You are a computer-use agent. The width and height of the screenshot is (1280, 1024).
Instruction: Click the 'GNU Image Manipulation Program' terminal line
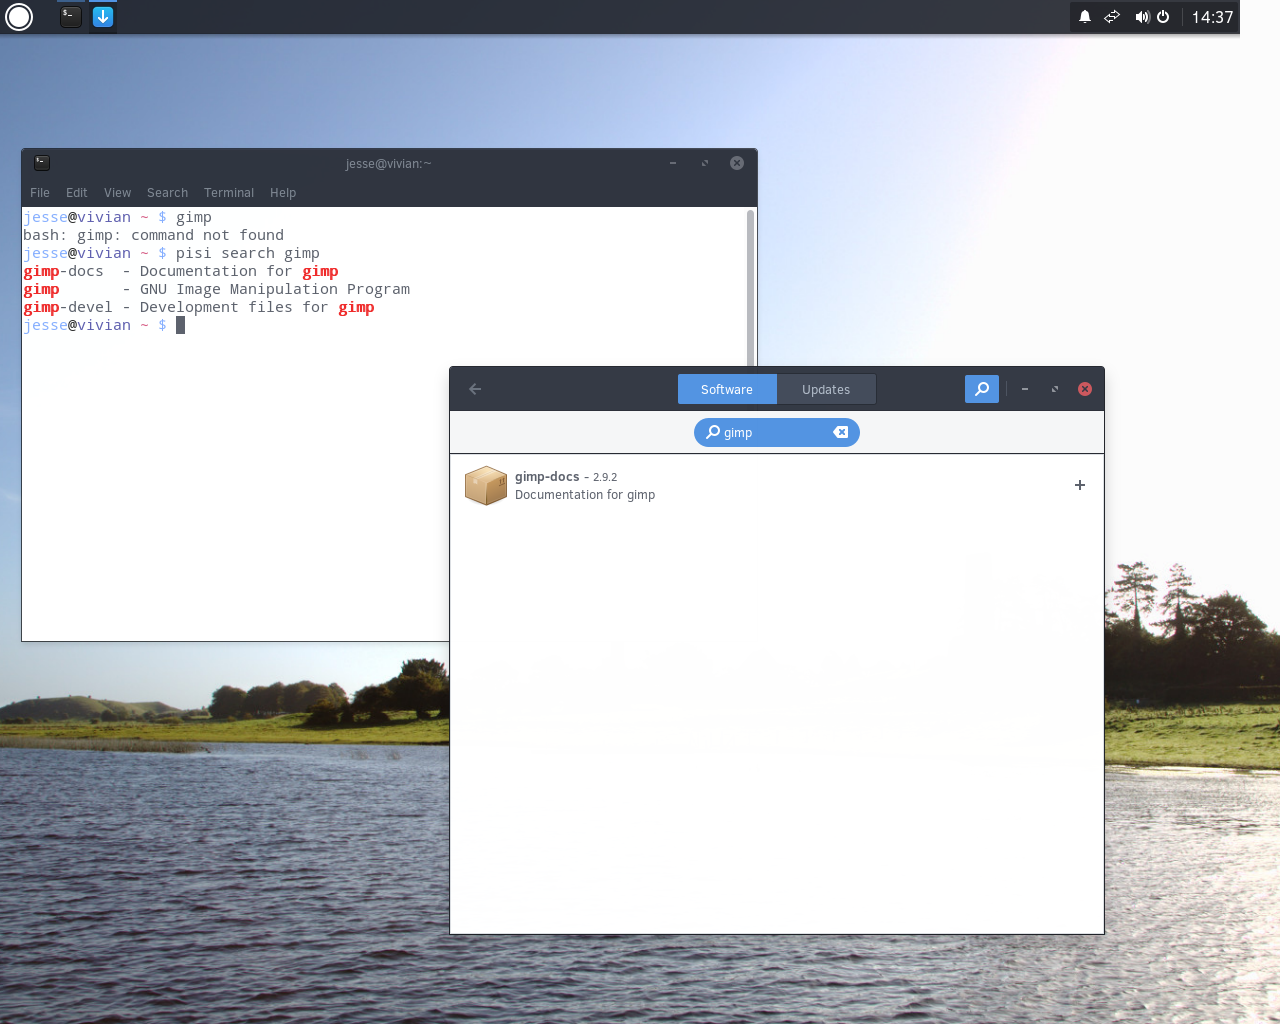pyautogui.click(x=275, y=289)
